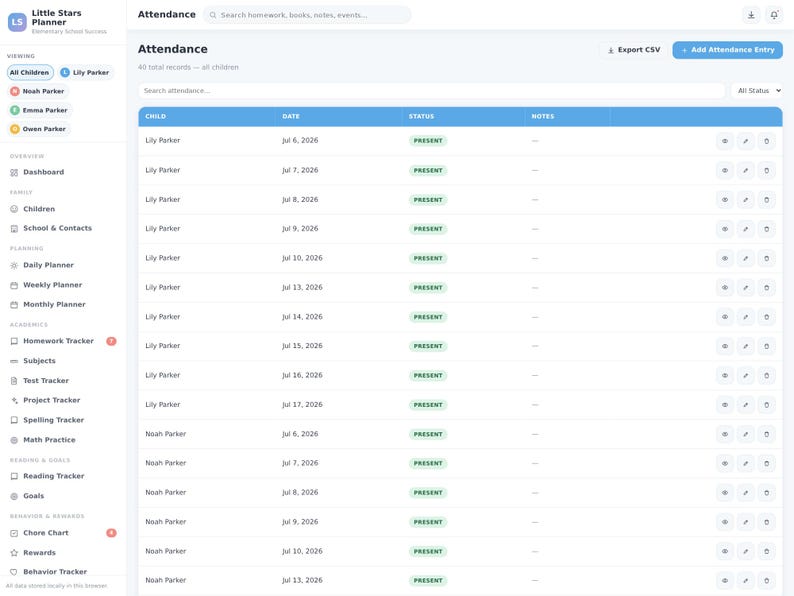View Noah Parker Jul 8, 2026 record
This screenshot has width=794, height=596.
point(725,493)
